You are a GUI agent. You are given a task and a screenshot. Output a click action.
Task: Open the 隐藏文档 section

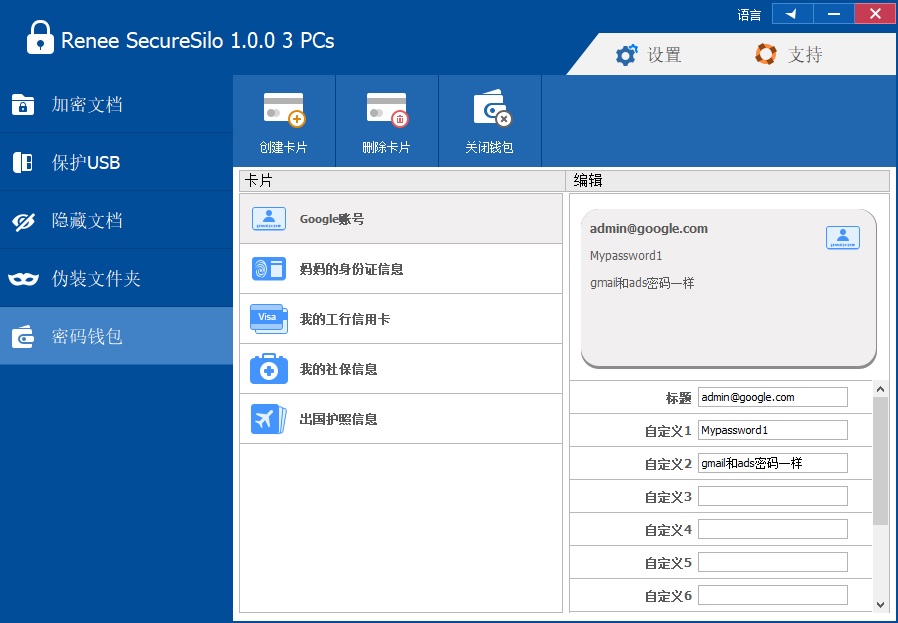(x=116, y=220)
